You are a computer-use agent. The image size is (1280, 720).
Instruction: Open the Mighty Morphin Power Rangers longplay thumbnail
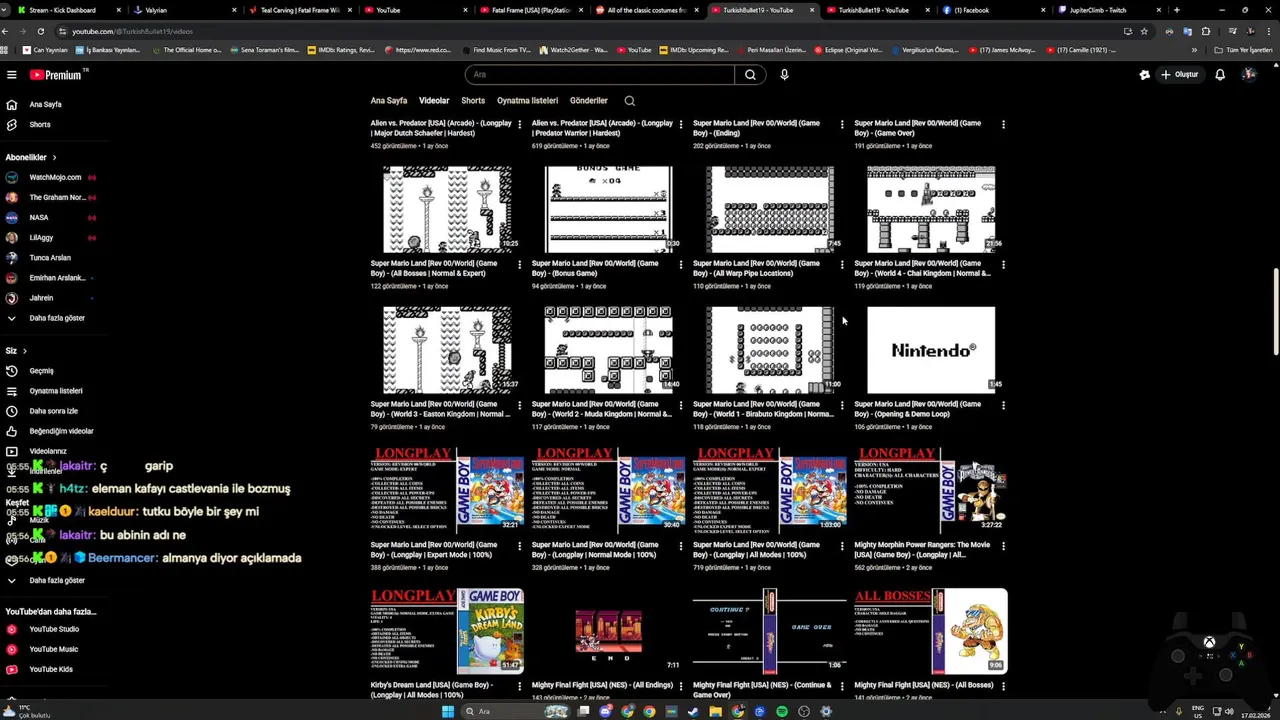[931, 490]
